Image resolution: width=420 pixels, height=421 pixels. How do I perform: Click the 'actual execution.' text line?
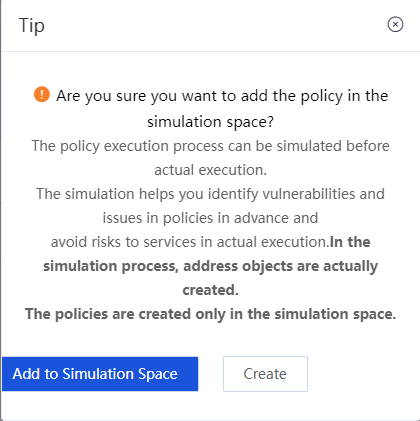click(x=210, y=170)
